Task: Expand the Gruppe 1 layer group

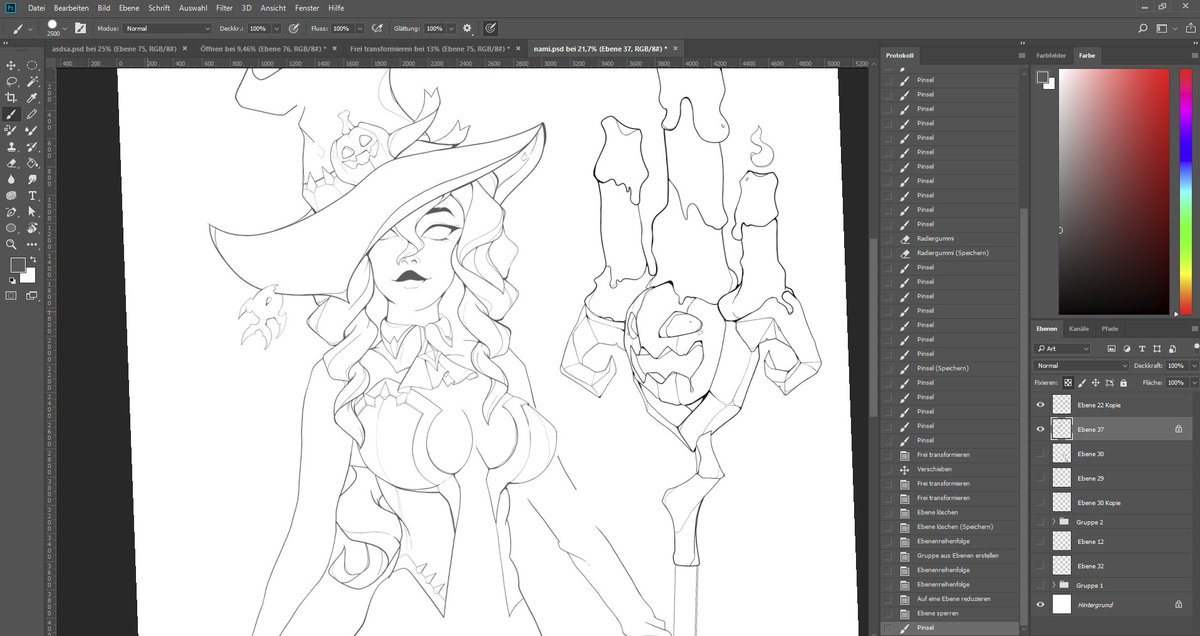Action: (1054, 584)
